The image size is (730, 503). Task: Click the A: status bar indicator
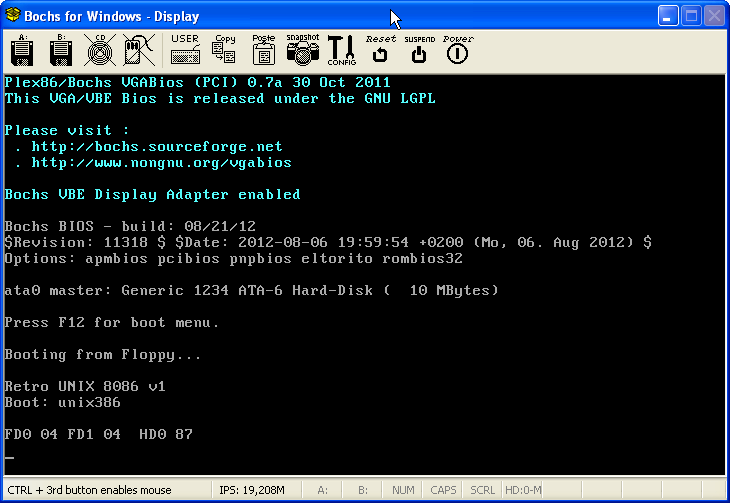[322, 490]
